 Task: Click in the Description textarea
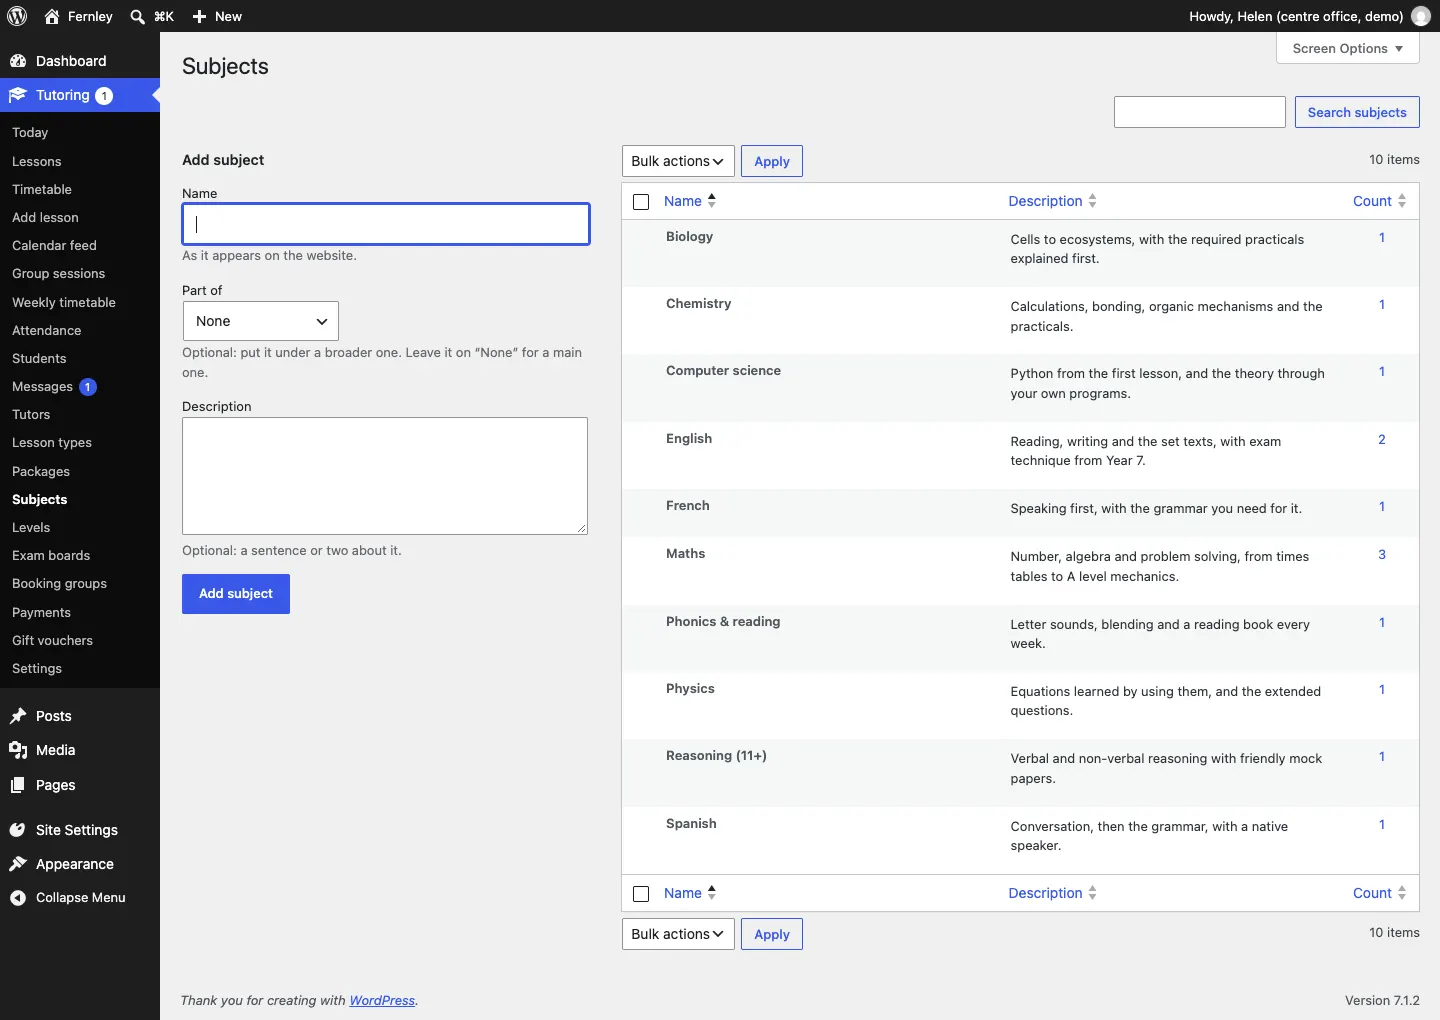pyautogui.click(x=385, y=476)
